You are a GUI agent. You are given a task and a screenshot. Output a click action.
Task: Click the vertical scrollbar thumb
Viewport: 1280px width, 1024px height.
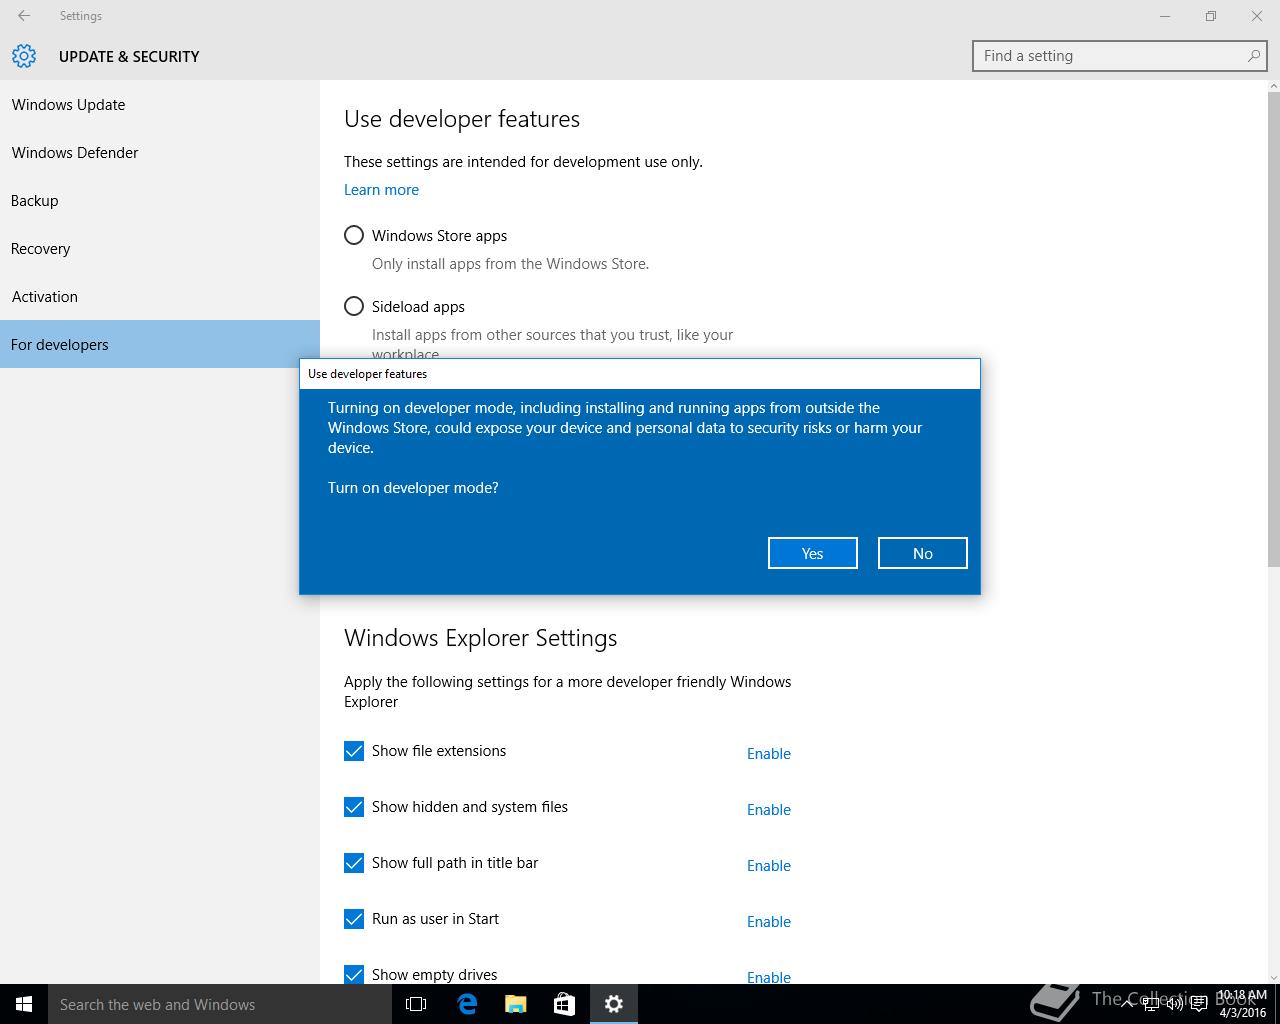[1273, 330]
